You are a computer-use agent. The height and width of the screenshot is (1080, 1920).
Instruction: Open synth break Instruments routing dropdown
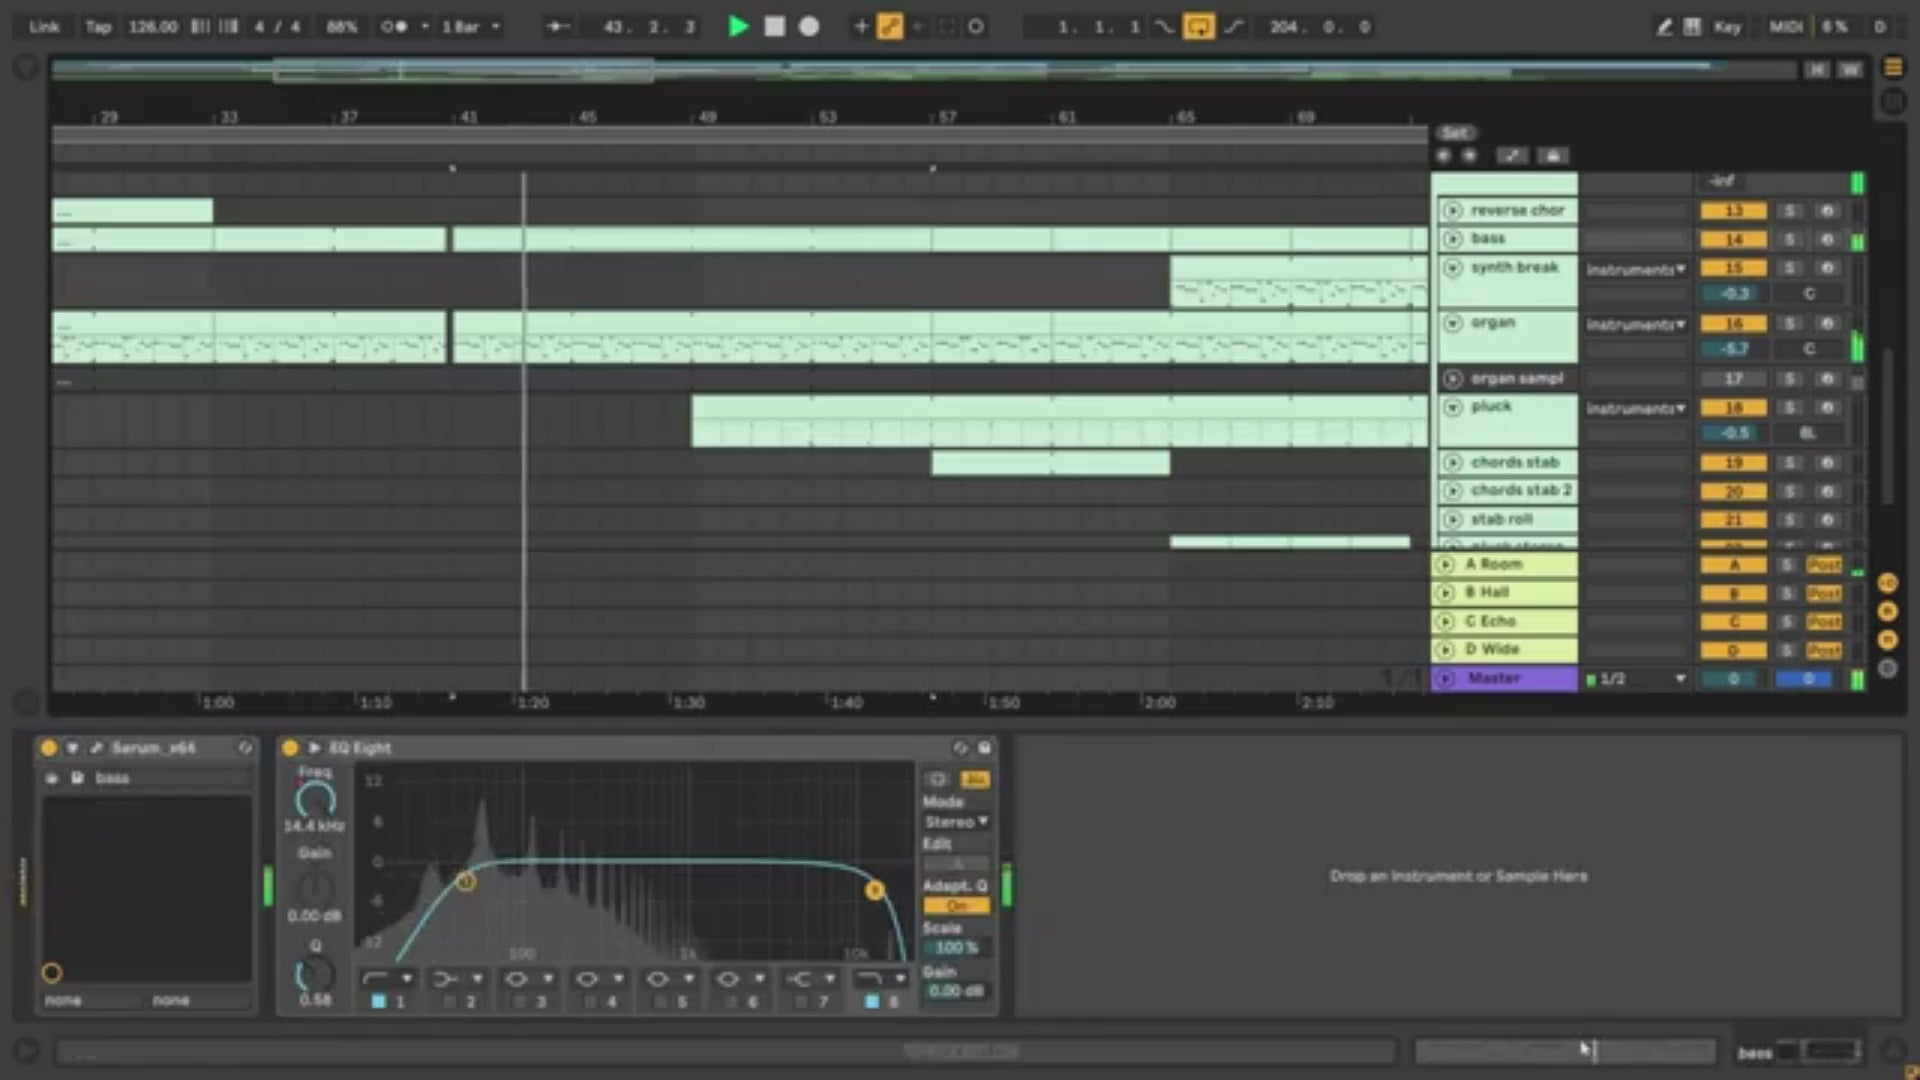click(x=1636, y=269)
